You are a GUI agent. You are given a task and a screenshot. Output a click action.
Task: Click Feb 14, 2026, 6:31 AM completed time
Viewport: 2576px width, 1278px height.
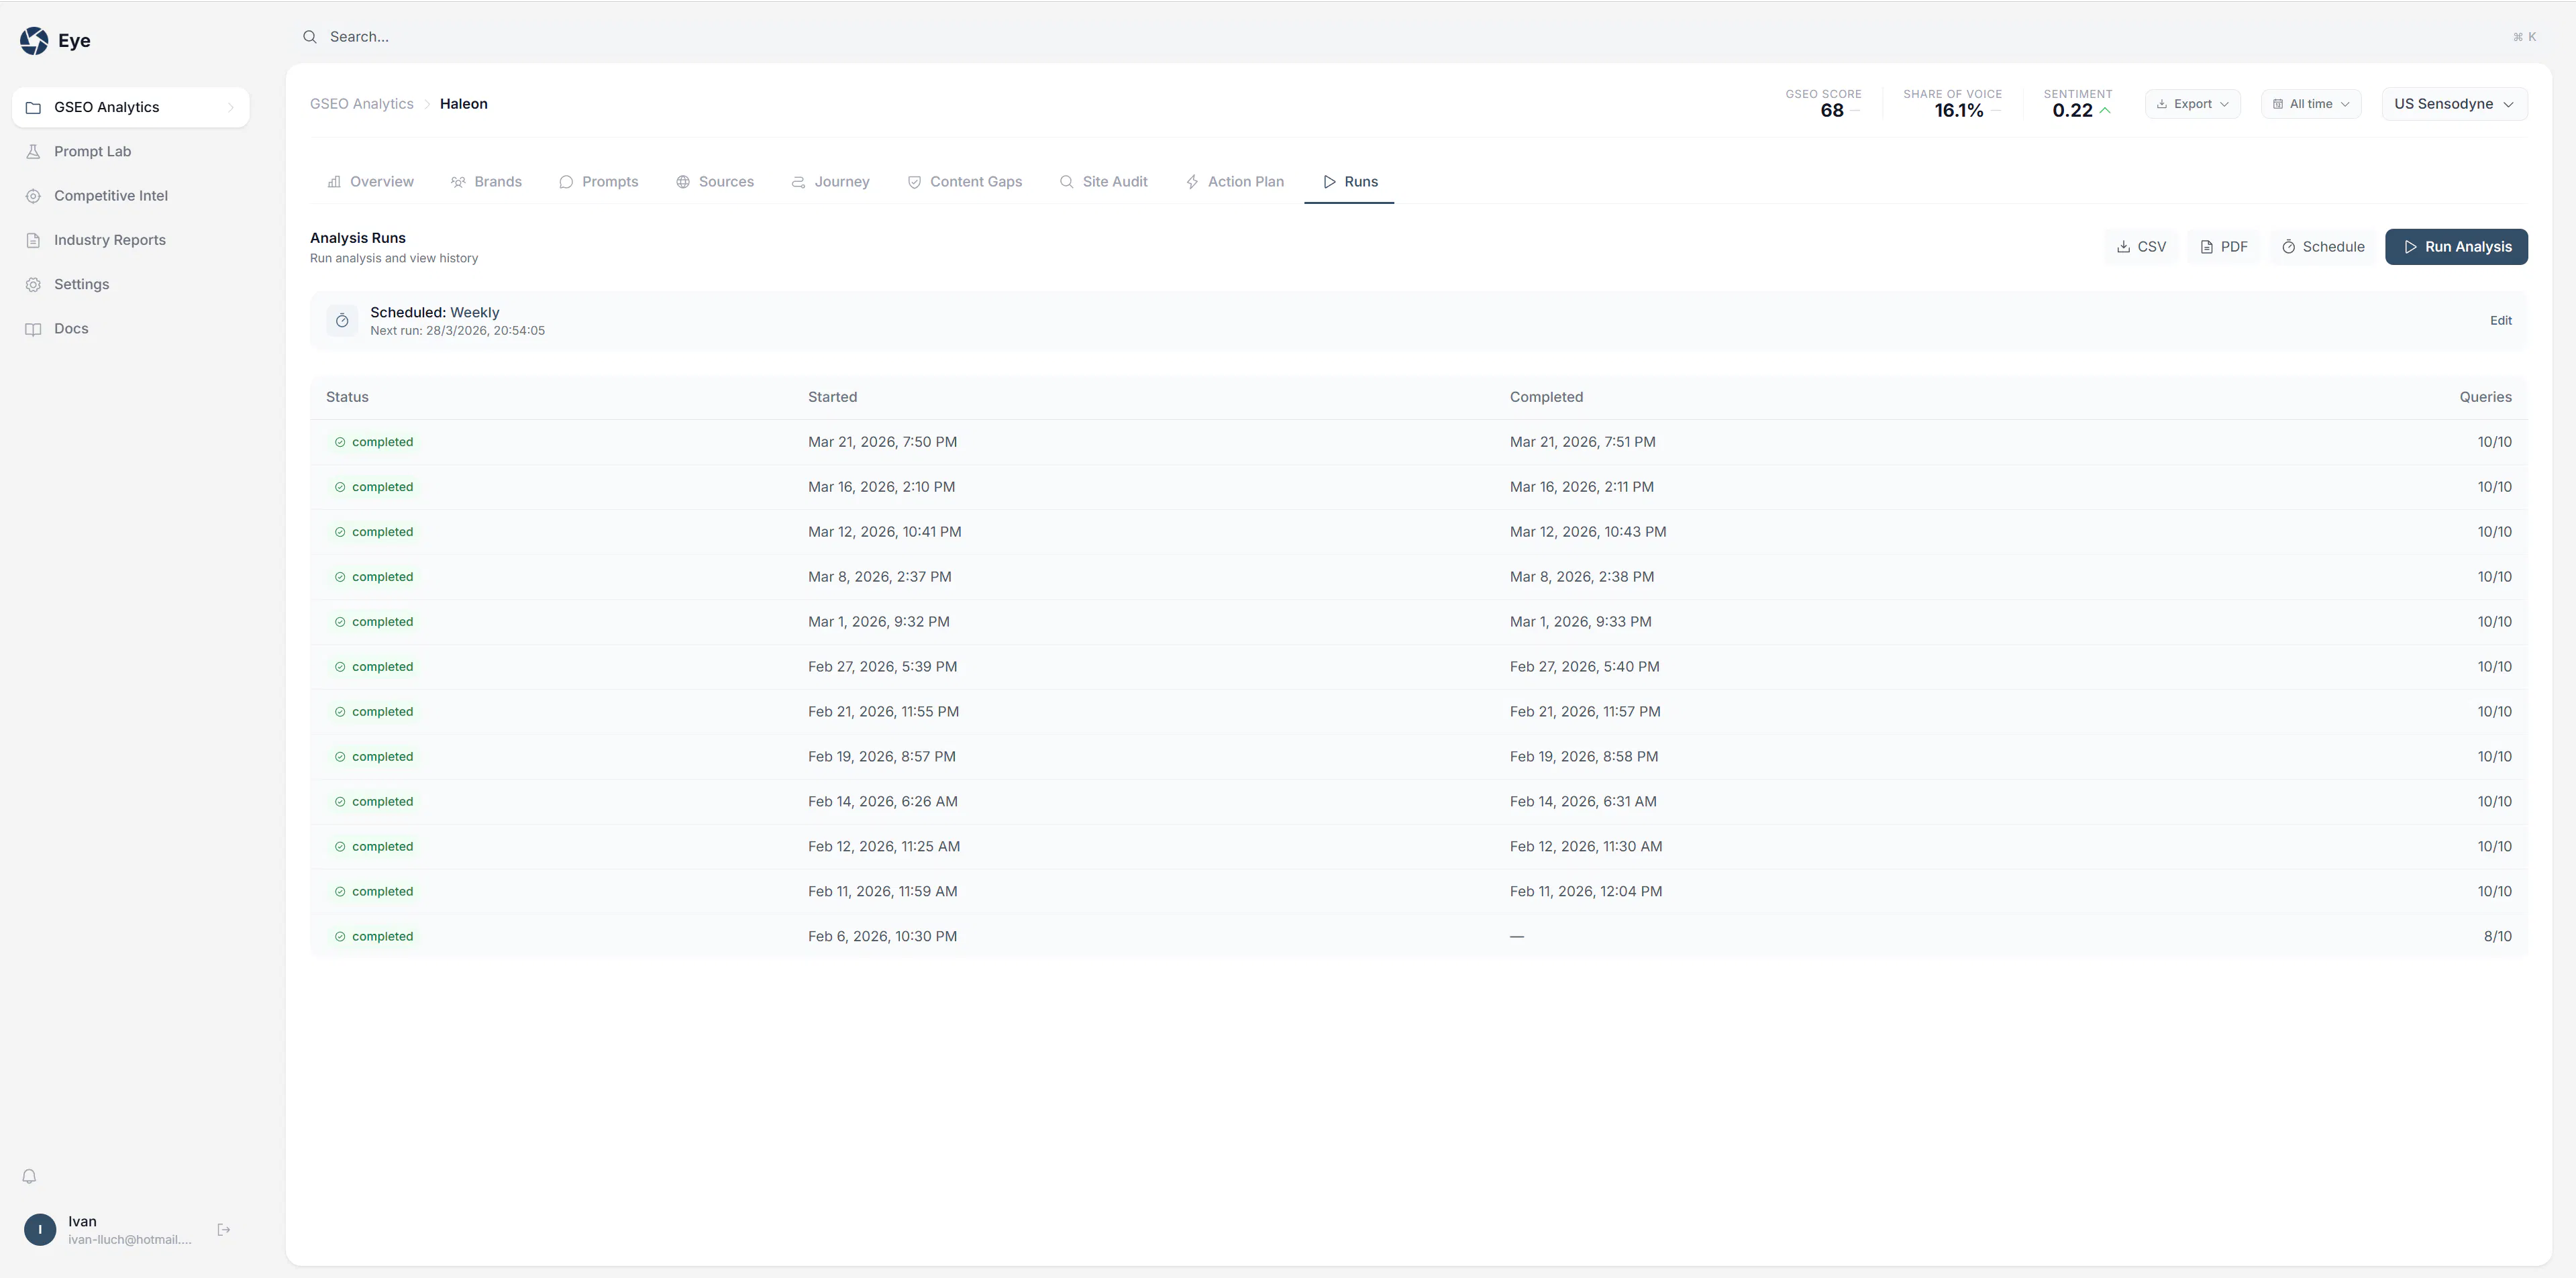(1583, 802)
